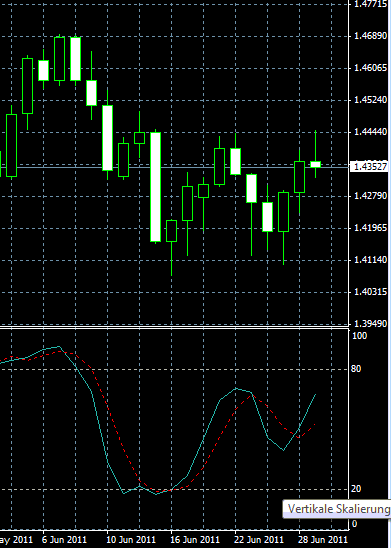
Task: Click the Vertikale Skalierung tooltip
Action: tap(336, 510)
